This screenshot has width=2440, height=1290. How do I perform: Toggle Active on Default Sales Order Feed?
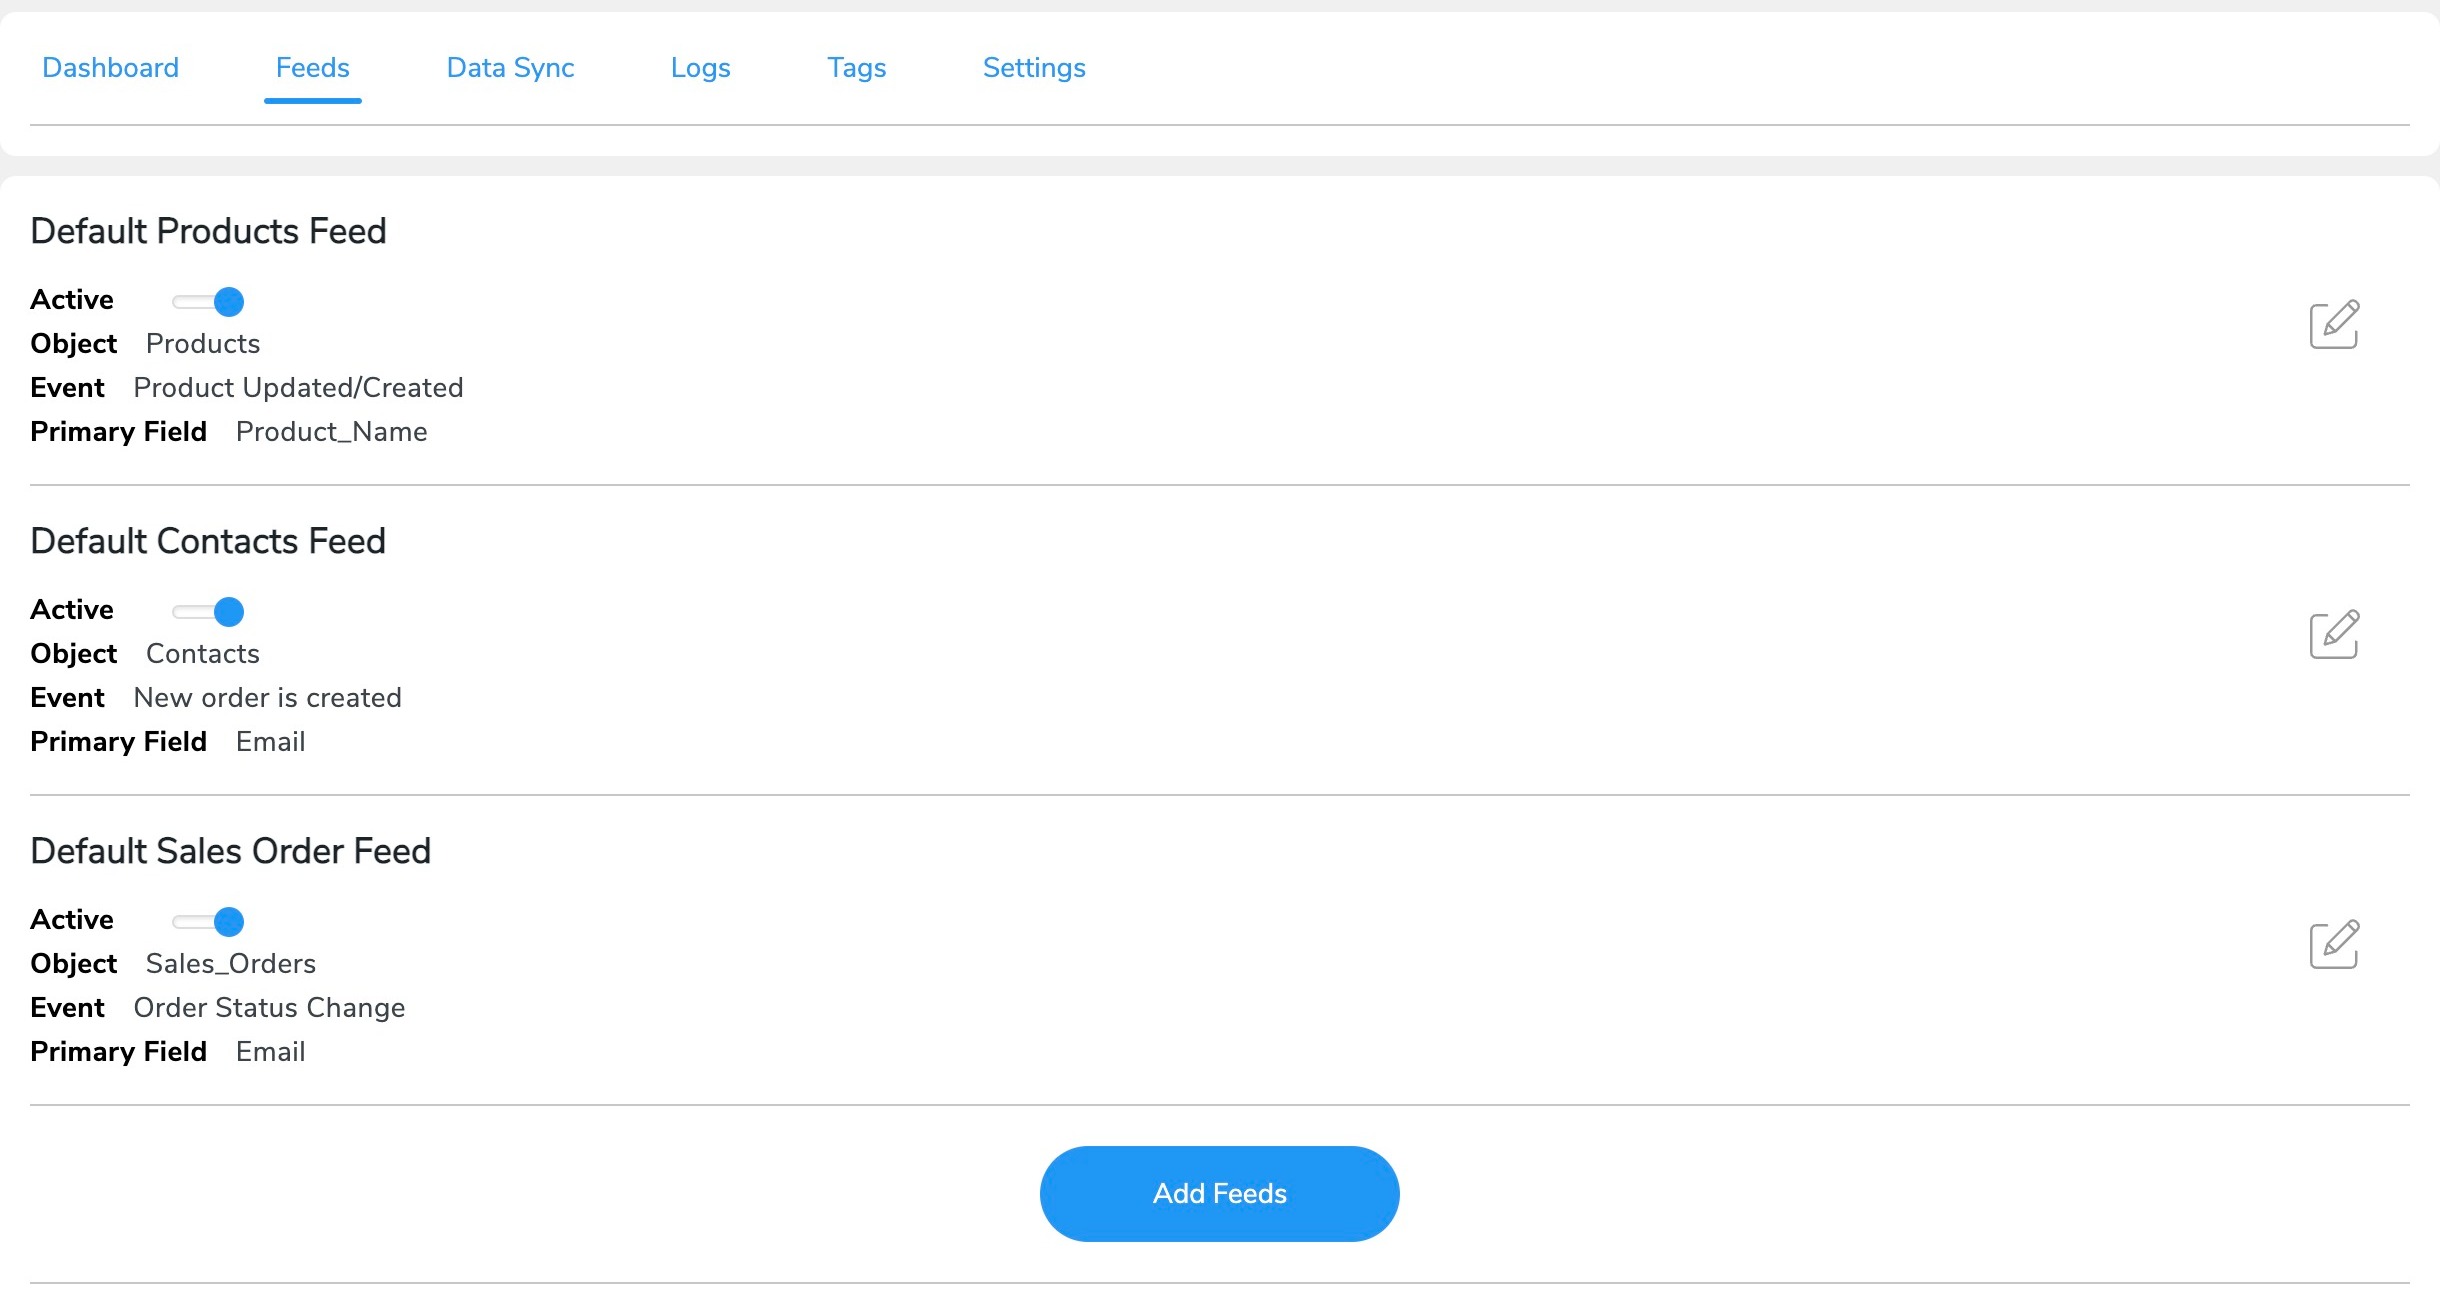(x=208, y=920)
